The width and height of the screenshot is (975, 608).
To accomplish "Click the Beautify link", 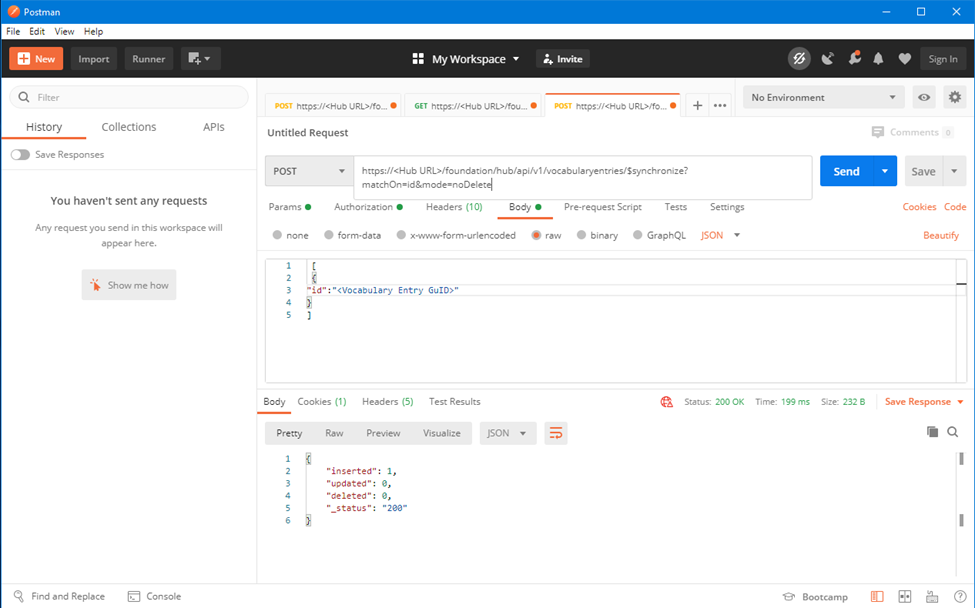I will 940,236.
